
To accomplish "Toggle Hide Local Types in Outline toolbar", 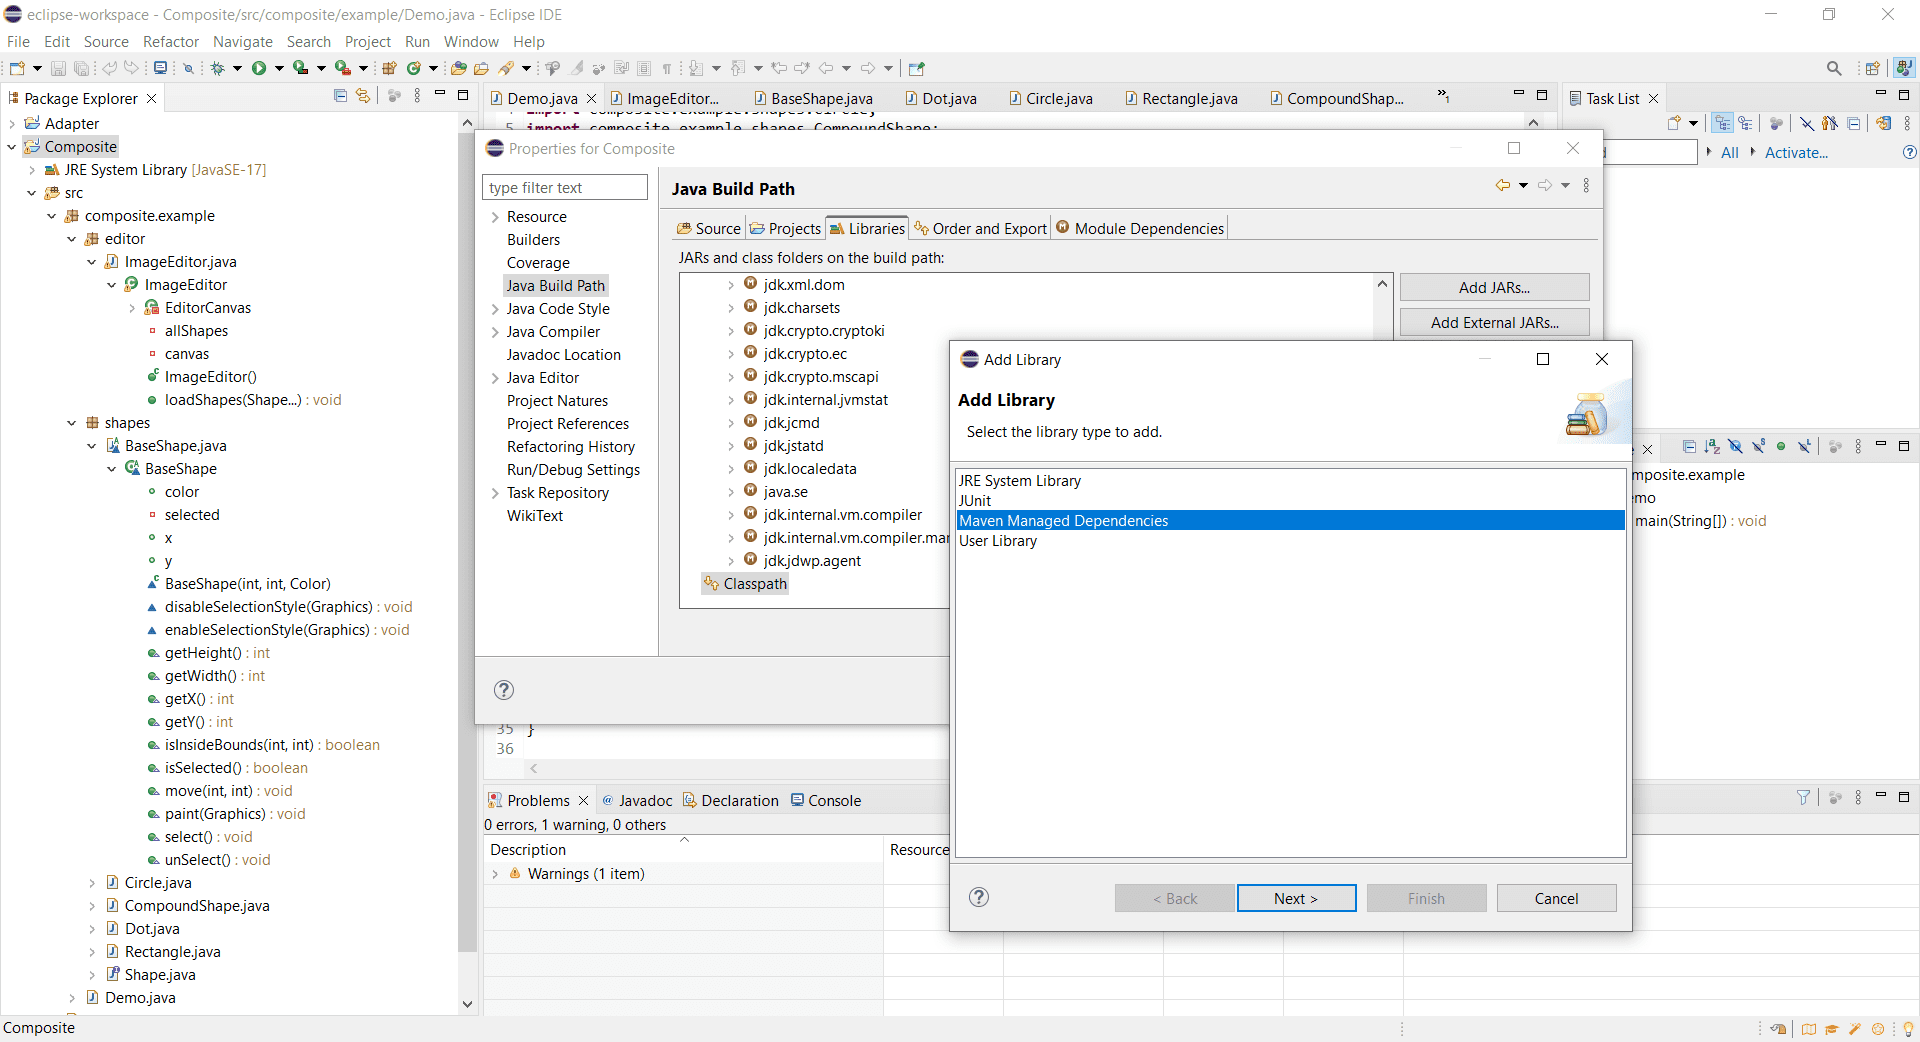I will pos(1804,447).
